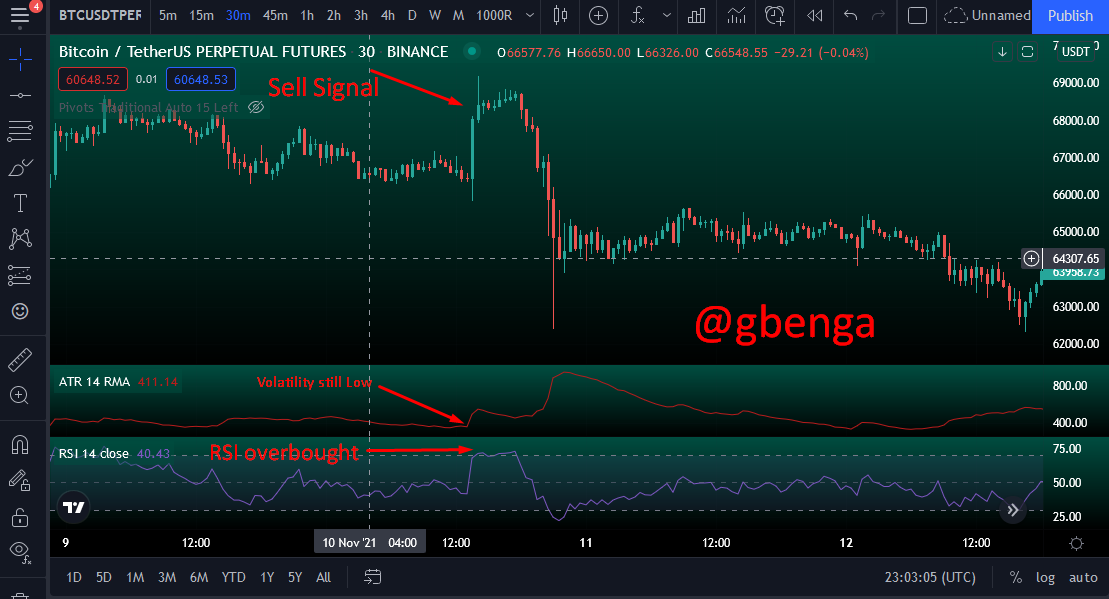Viewport: 1109px width, 599px height.
Task: Toggle stay in drawing mode
Action: [20, 481]
